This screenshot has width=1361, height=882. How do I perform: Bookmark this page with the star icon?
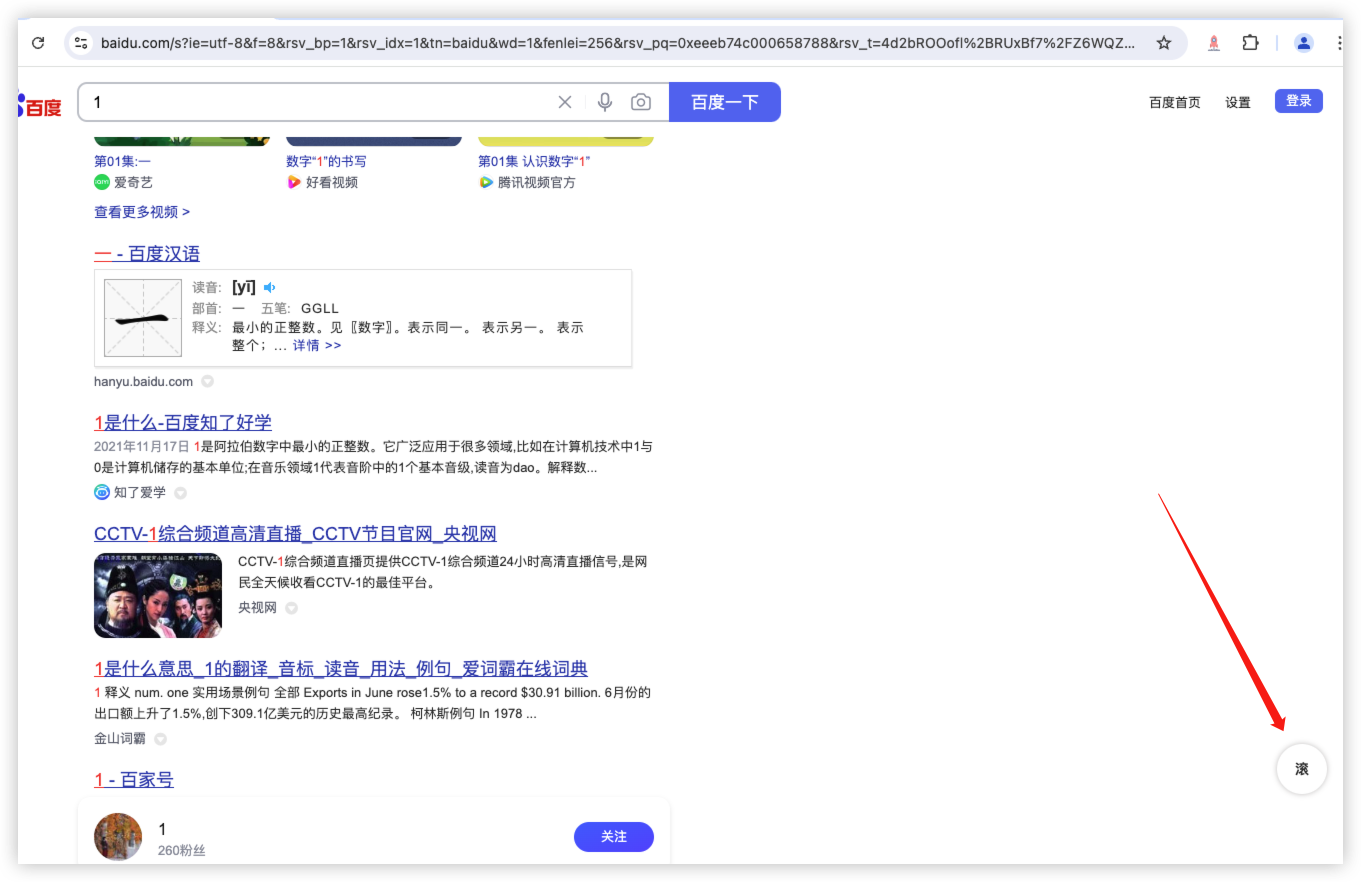pos(1164,43)
